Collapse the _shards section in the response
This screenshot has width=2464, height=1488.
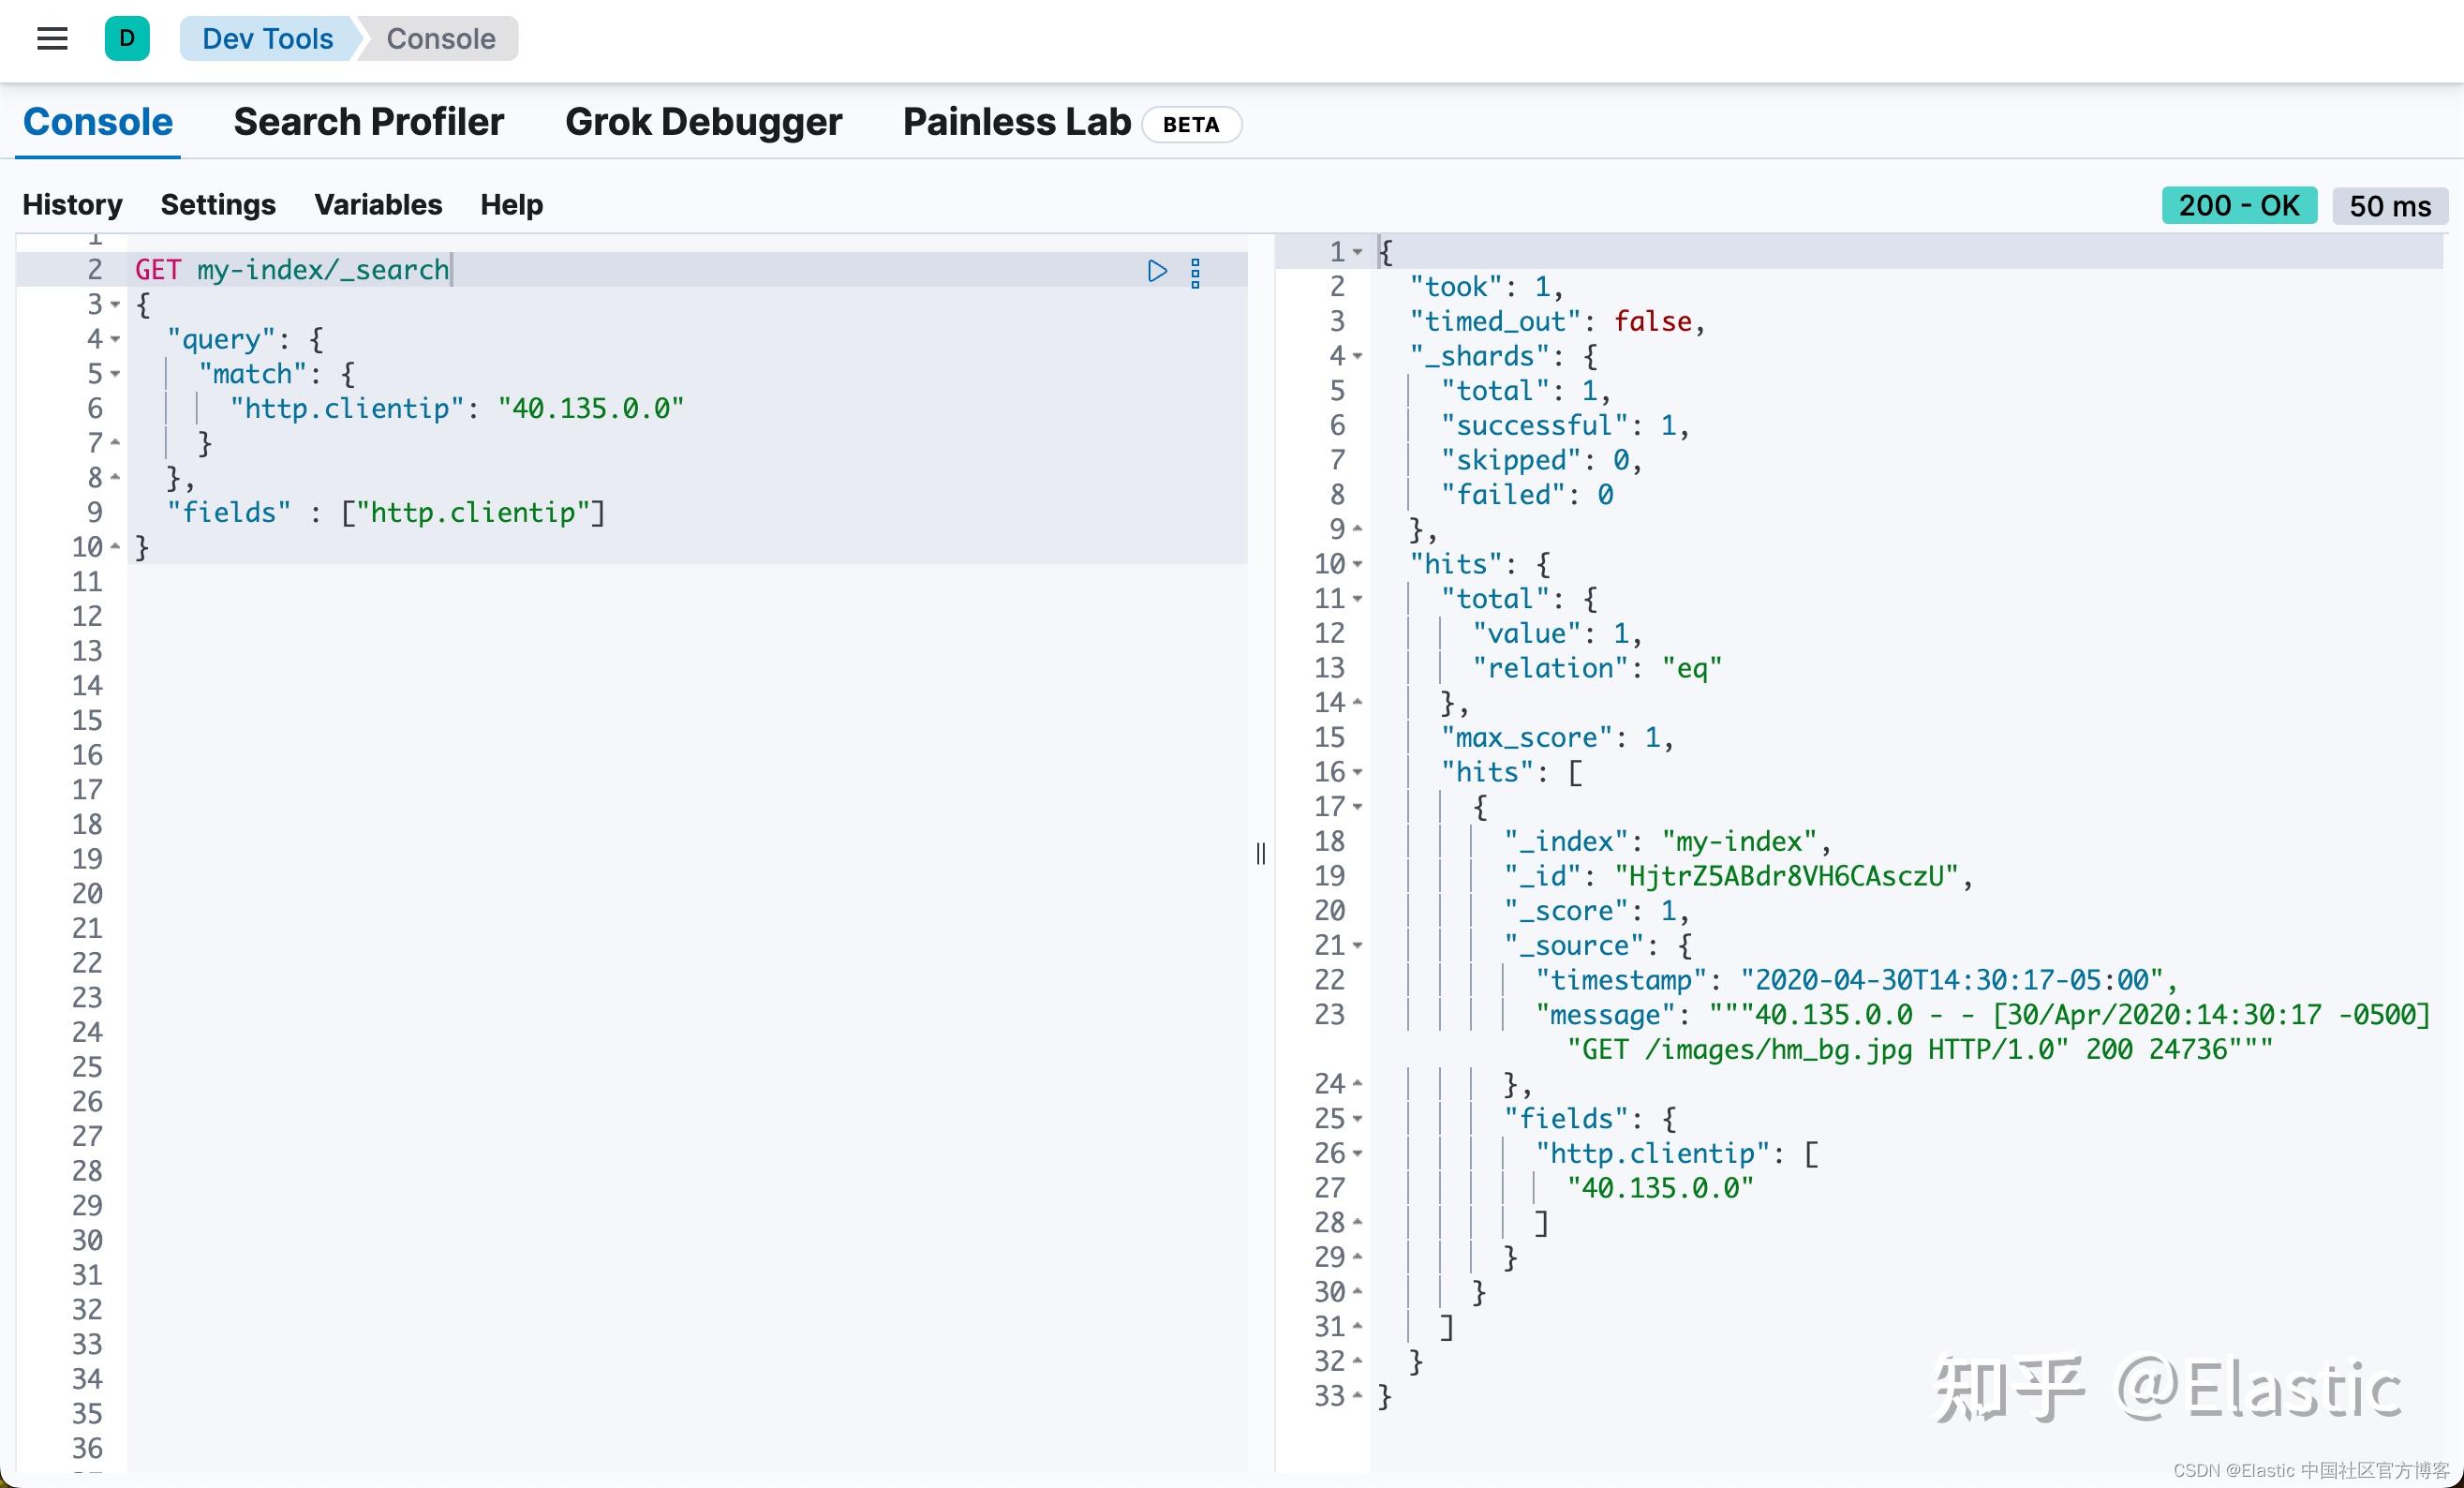pyautogui.click(x=1357, y=356)
